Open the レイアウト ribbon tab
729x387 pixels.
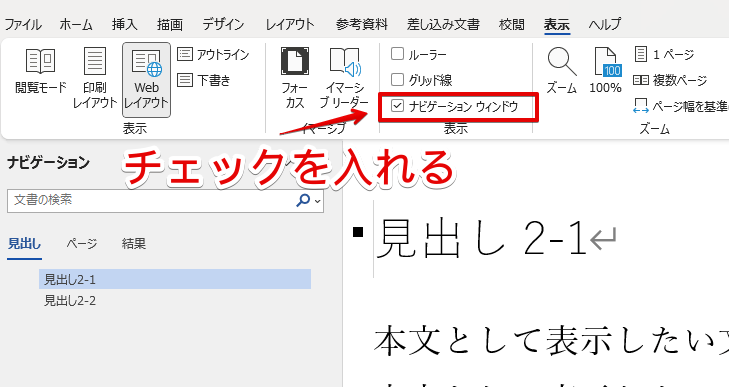pos(290,24)
